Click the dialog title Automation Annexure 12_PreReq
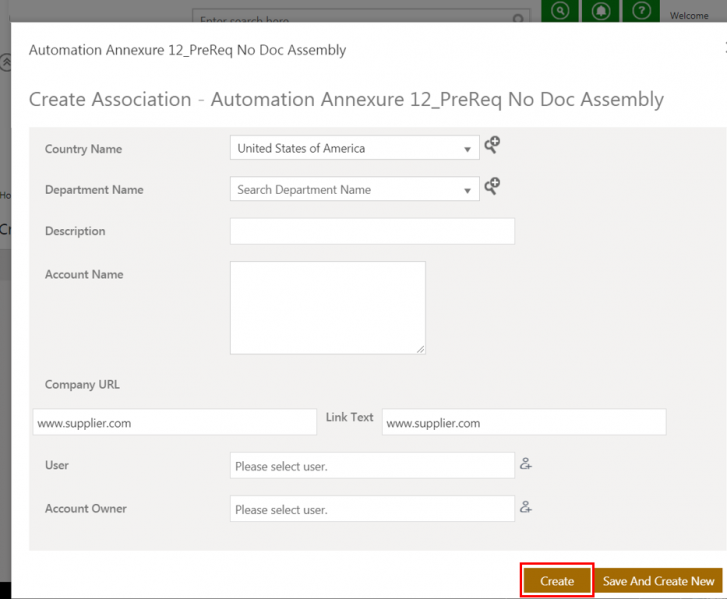The image size is (727, 599). coord(187,50)
